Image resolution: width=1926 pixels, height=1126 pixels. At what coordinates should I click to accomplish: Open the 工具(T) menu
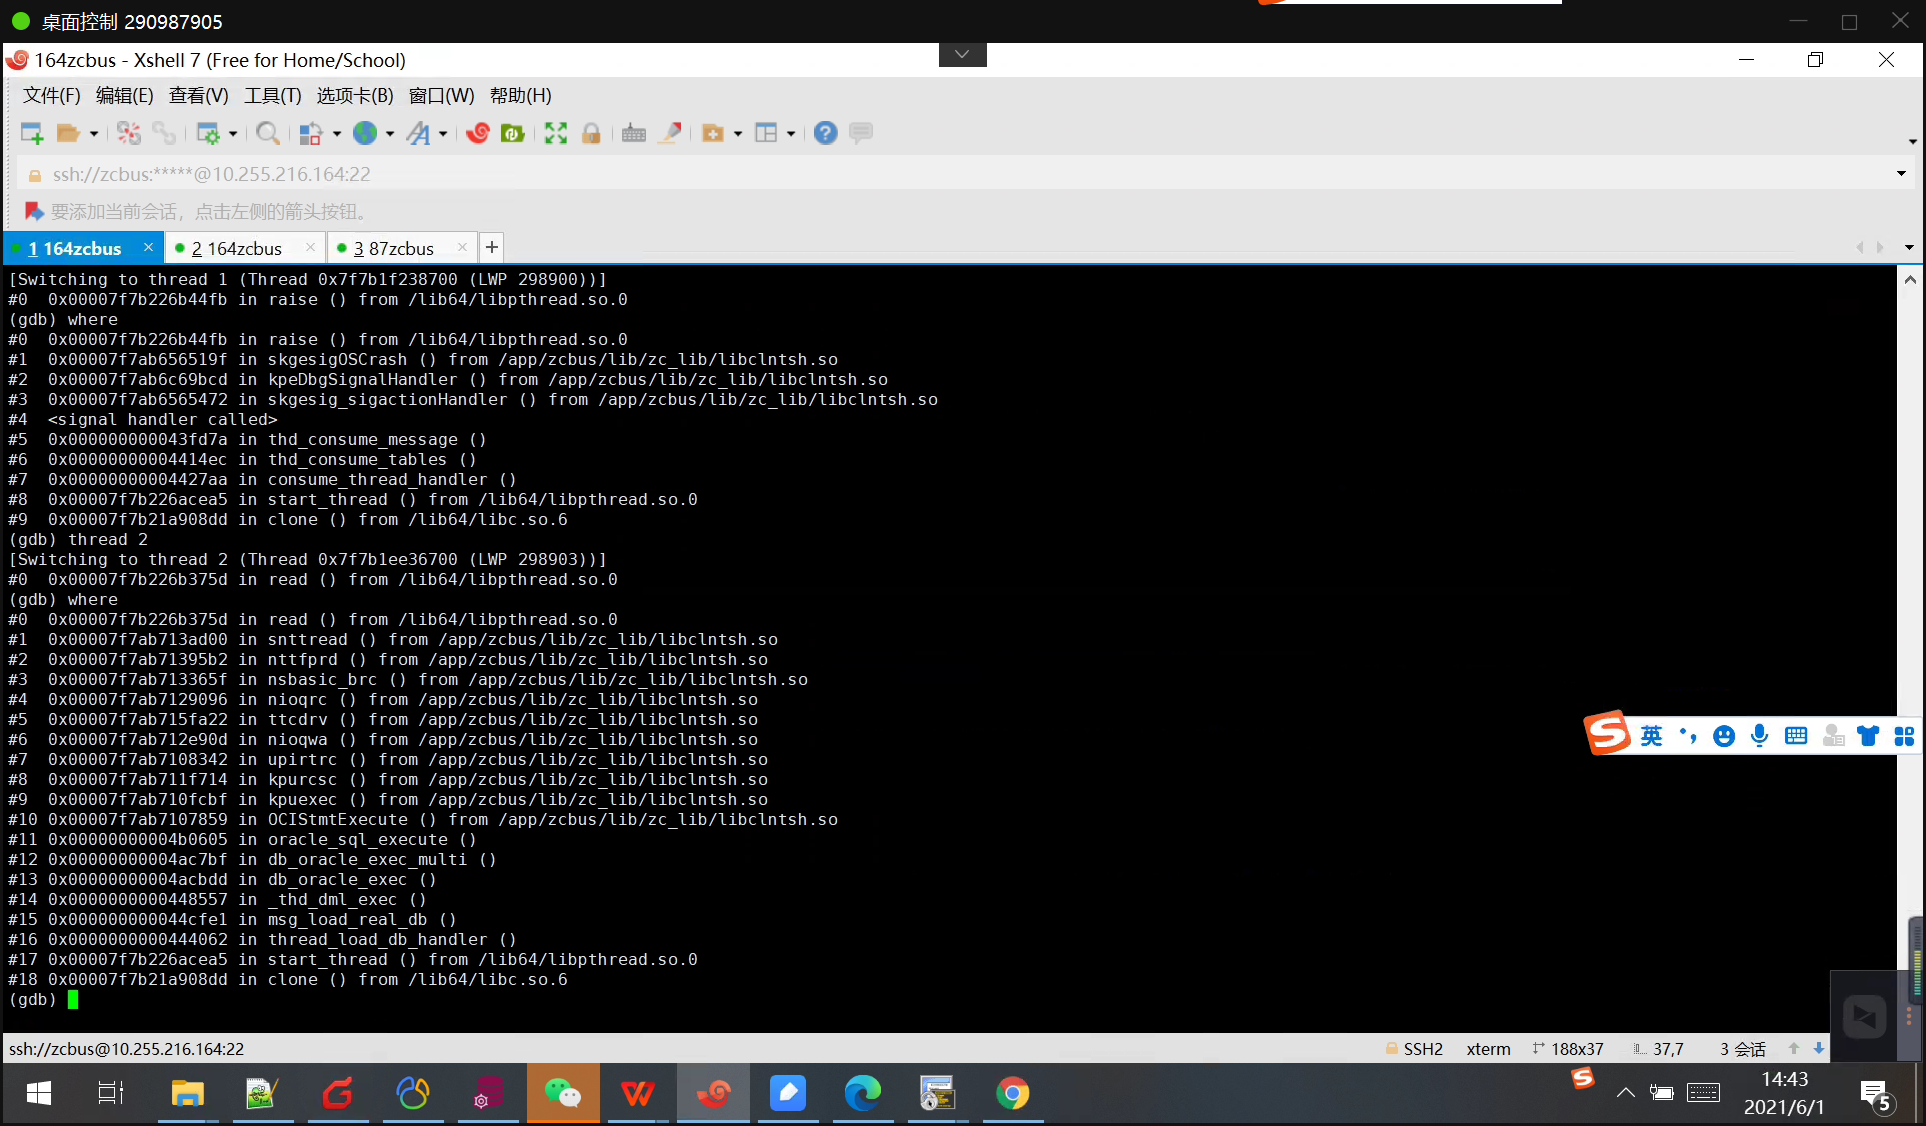click(272, 96)
